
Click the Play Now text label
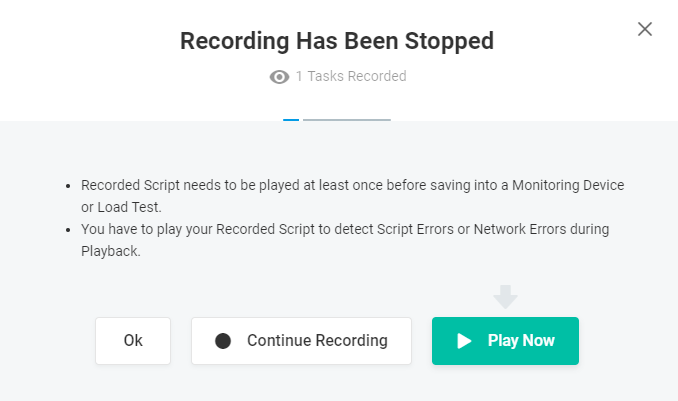pyautogui.click(x=521, y=341)
